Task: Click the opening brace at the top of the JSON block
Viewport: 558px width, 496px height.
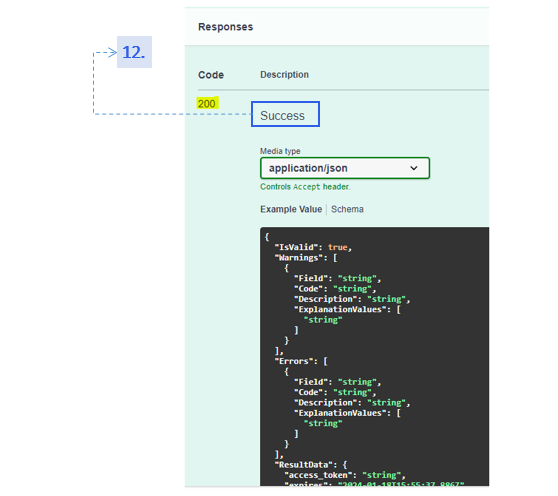Action: [x=267, y=237]
